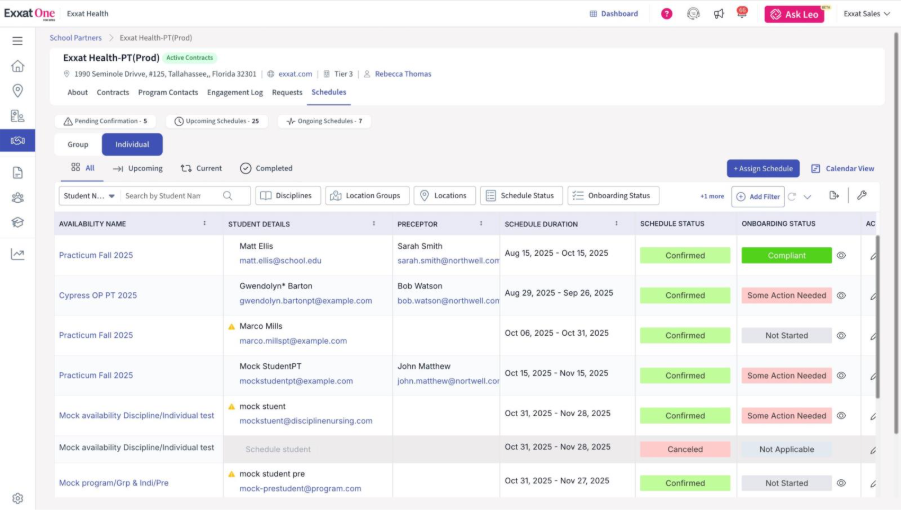This screenshot has height=510, width=901.
Task: Click the export icon beside the wrench
Action: (x=833, y=196)
